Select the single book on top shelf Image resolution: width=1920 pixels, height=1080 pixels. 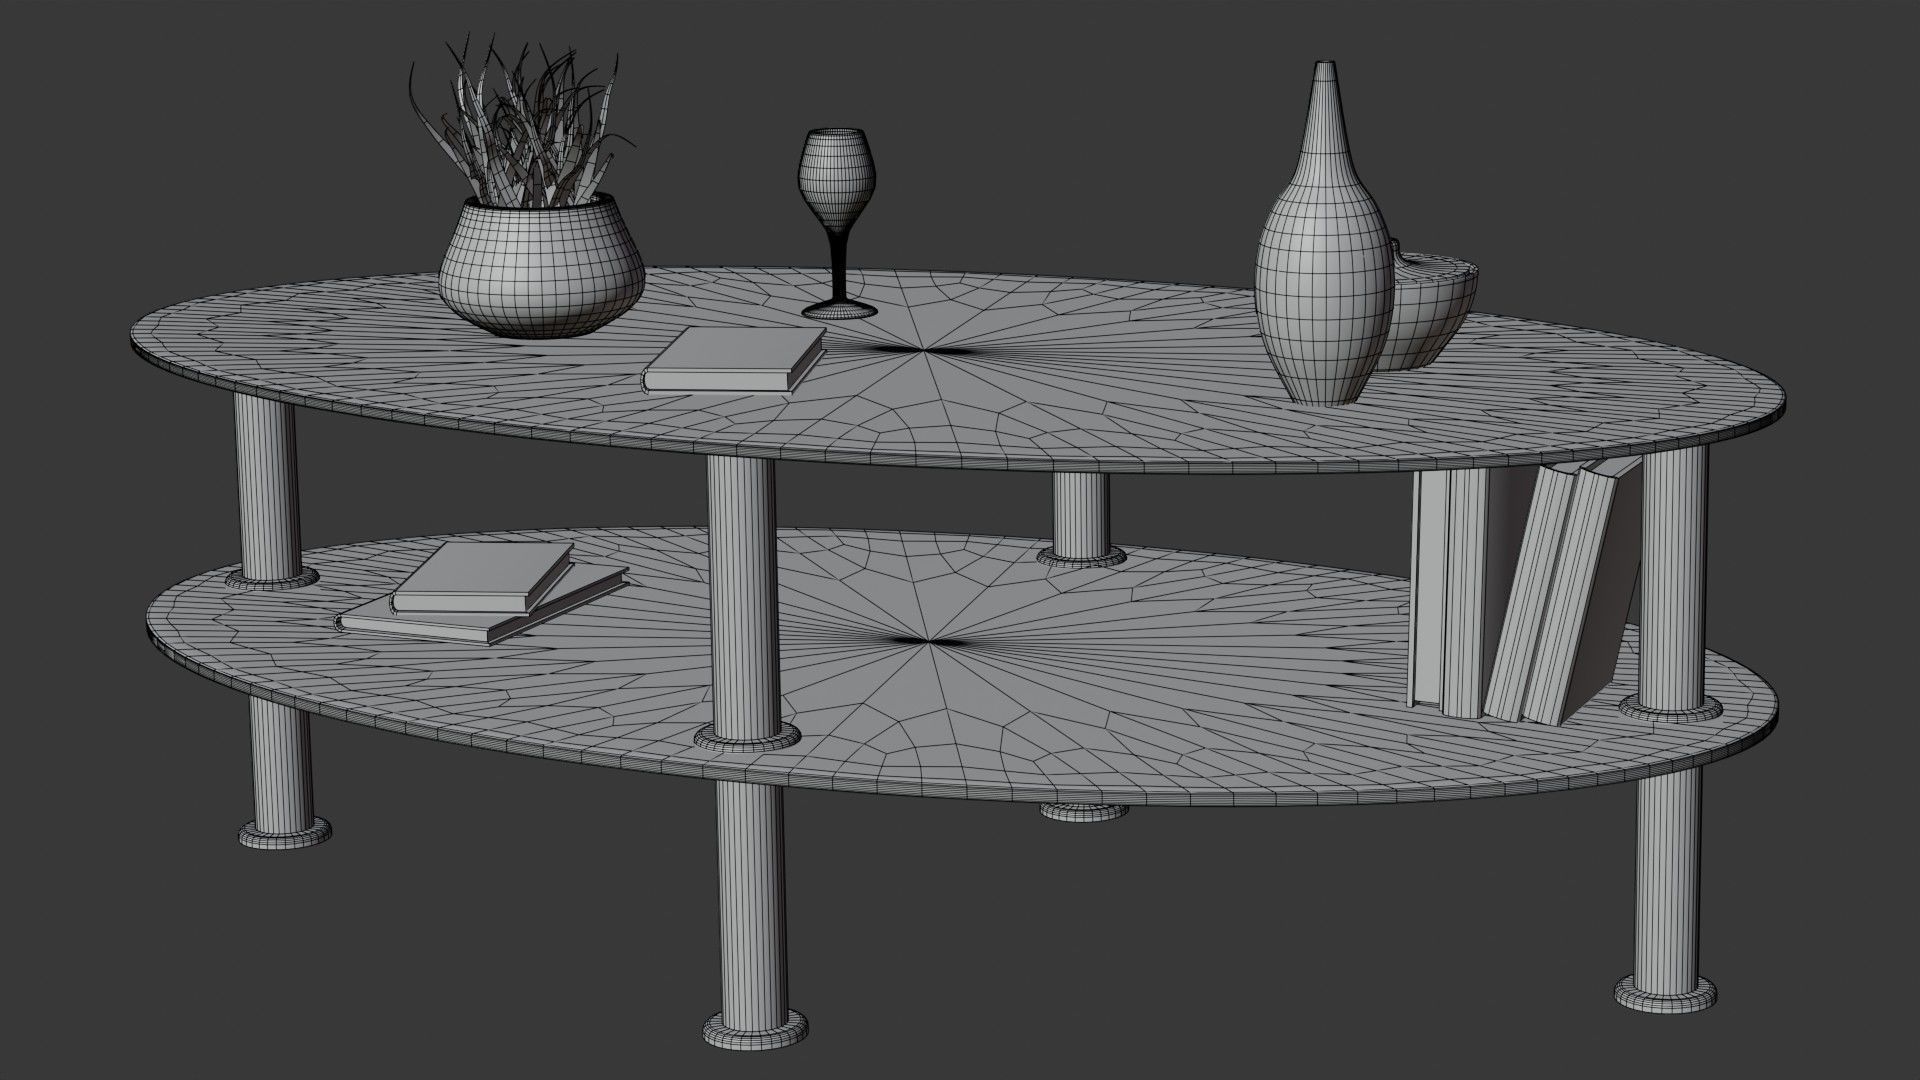tap(733, 358)
